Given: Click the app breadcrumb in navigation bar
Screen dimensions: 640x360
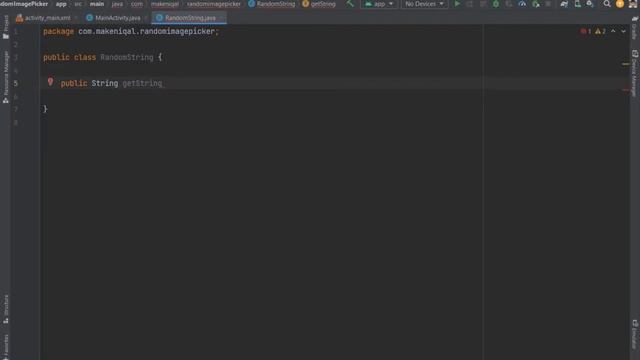Looking at the screenshot, I should click(x=61, y=4).
